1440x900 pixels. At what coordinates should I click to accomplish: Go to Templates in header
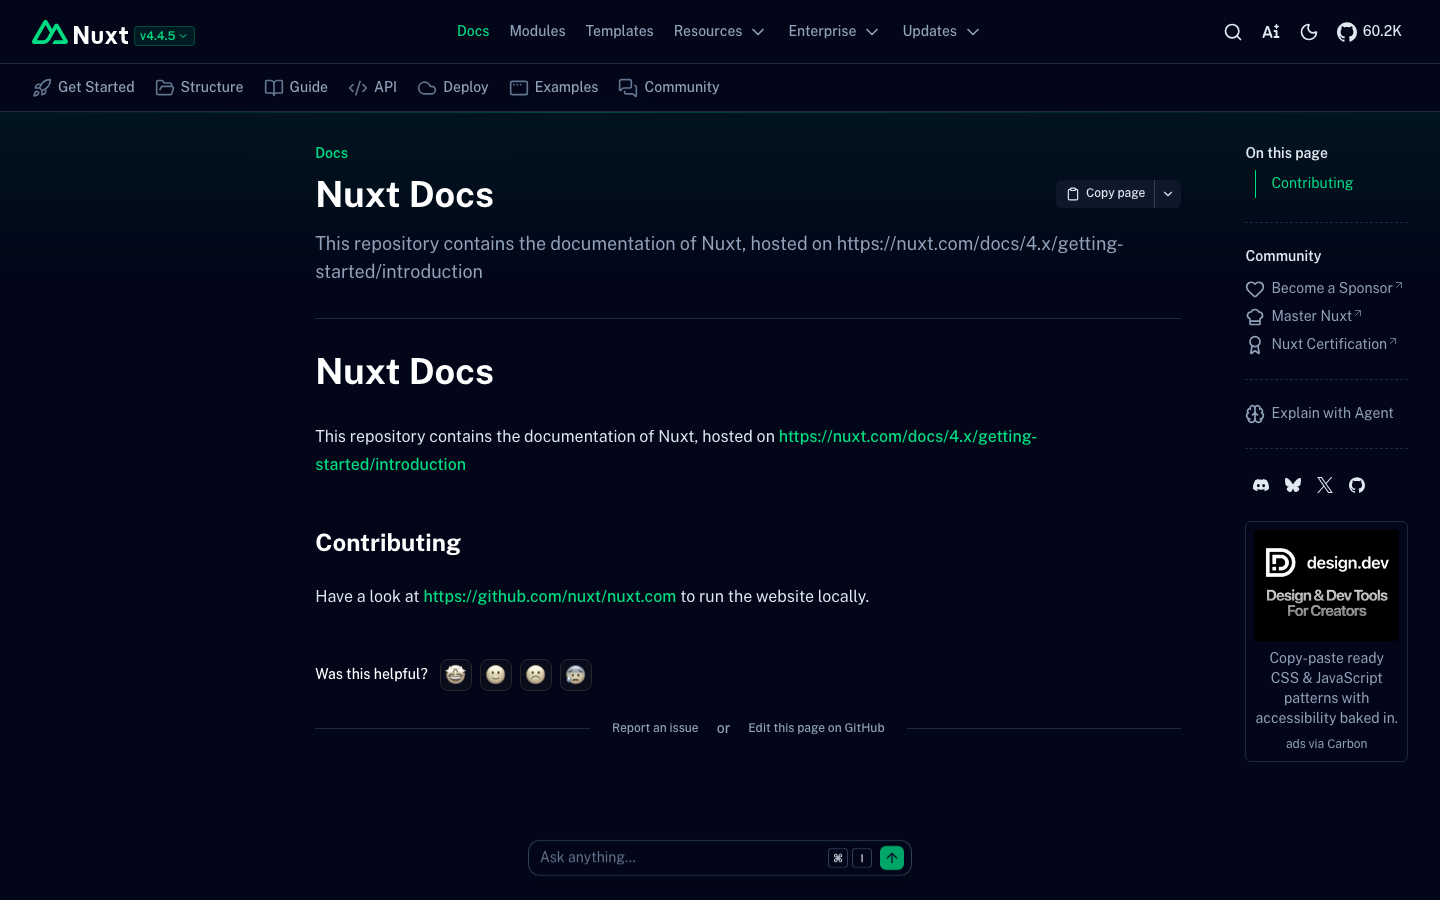point(619,32)
